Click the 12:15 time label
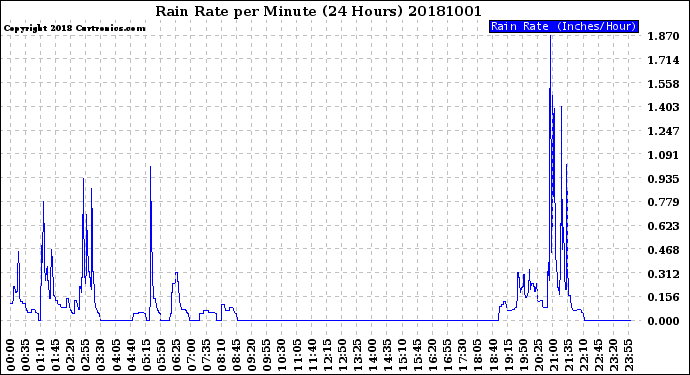Screen dimensions: 690x375 click(x=327, y=355)
